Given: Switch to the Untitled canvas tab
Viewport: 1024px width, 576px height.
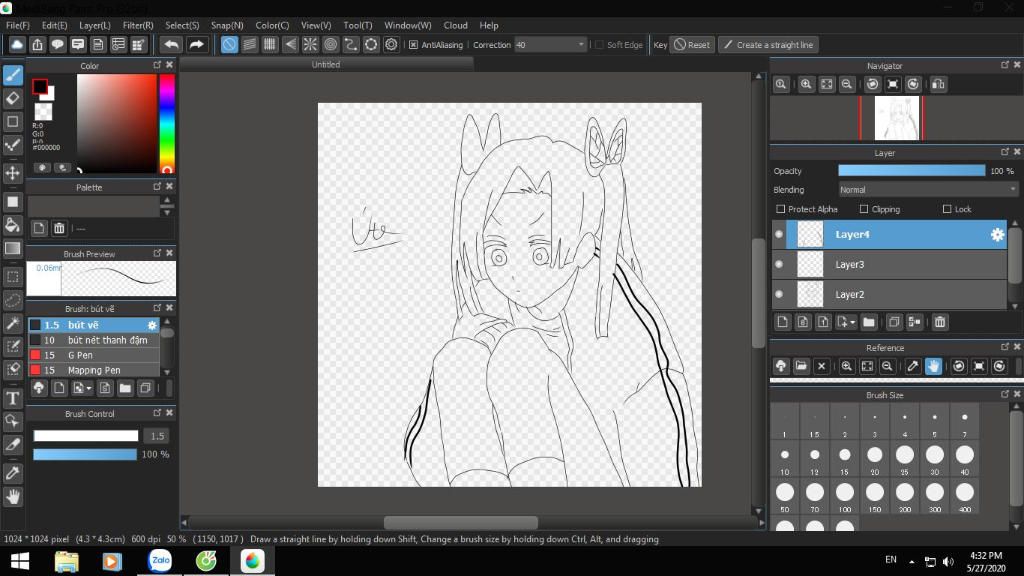Looking at the screenshot, I should pyautogui.click(x=326, y=64).
